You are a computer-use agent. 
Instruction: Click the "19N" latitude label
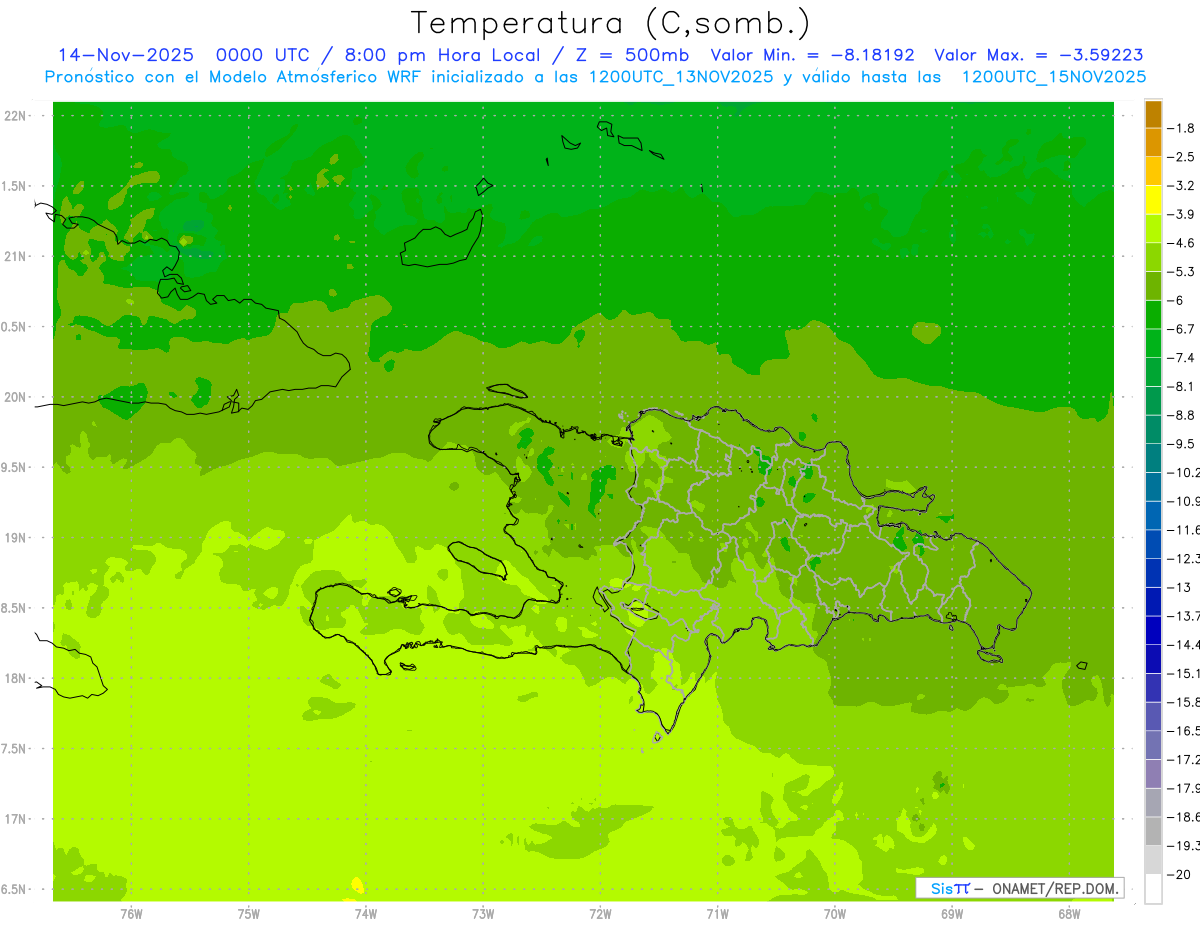15,538
